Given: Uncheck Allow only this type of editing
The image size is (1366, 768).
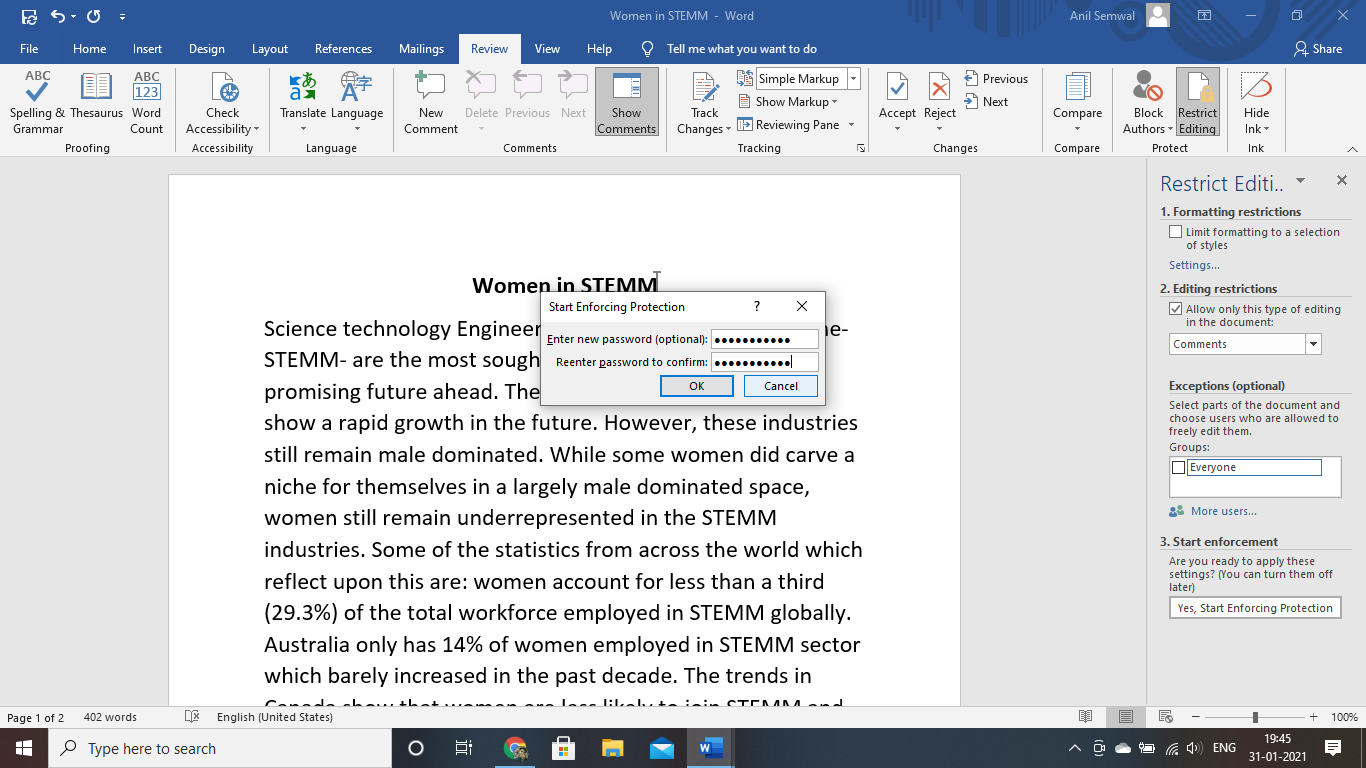Looking at the screenshot, I should click(x=1176, y=309).
